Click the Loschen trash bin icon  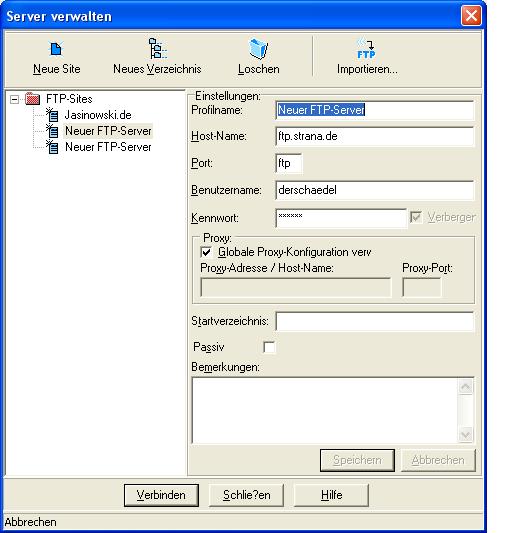(258, 49)
